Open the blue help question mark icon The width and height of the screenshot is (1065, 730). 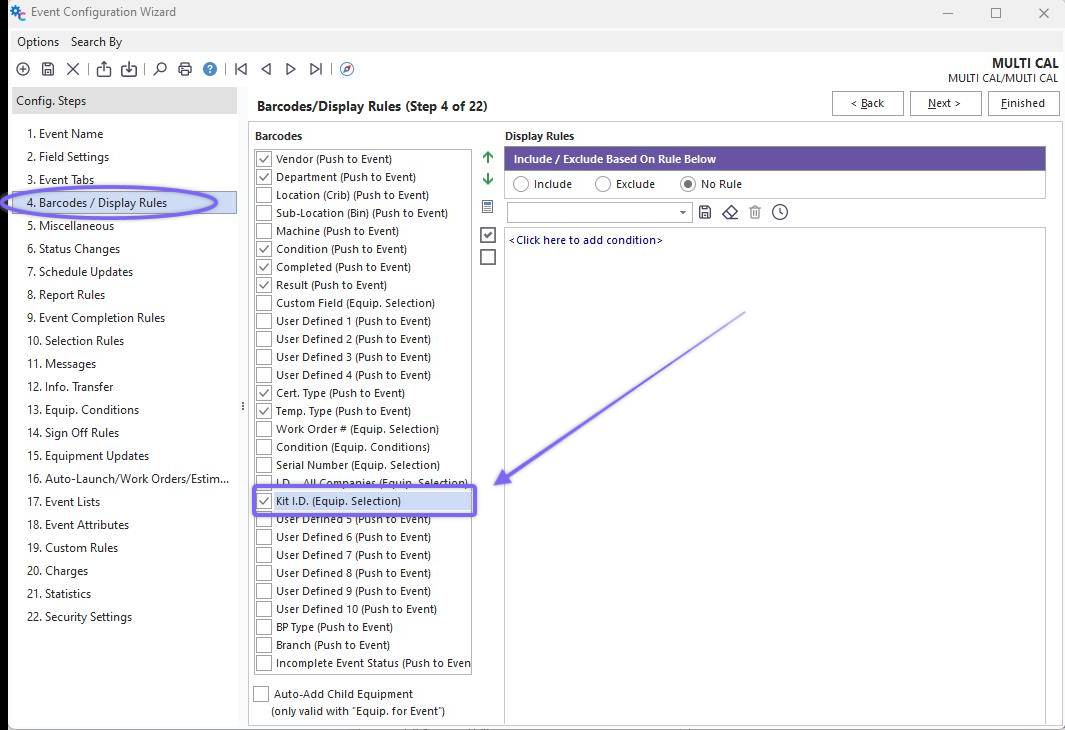click(210, 69)
